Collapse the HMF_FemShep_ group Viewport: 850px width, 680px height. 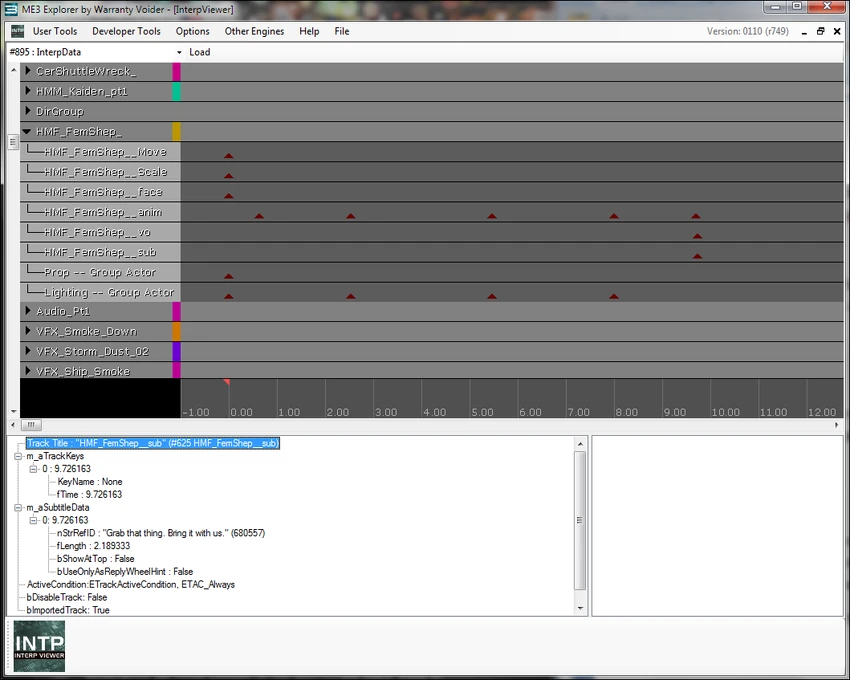[27, 131]
